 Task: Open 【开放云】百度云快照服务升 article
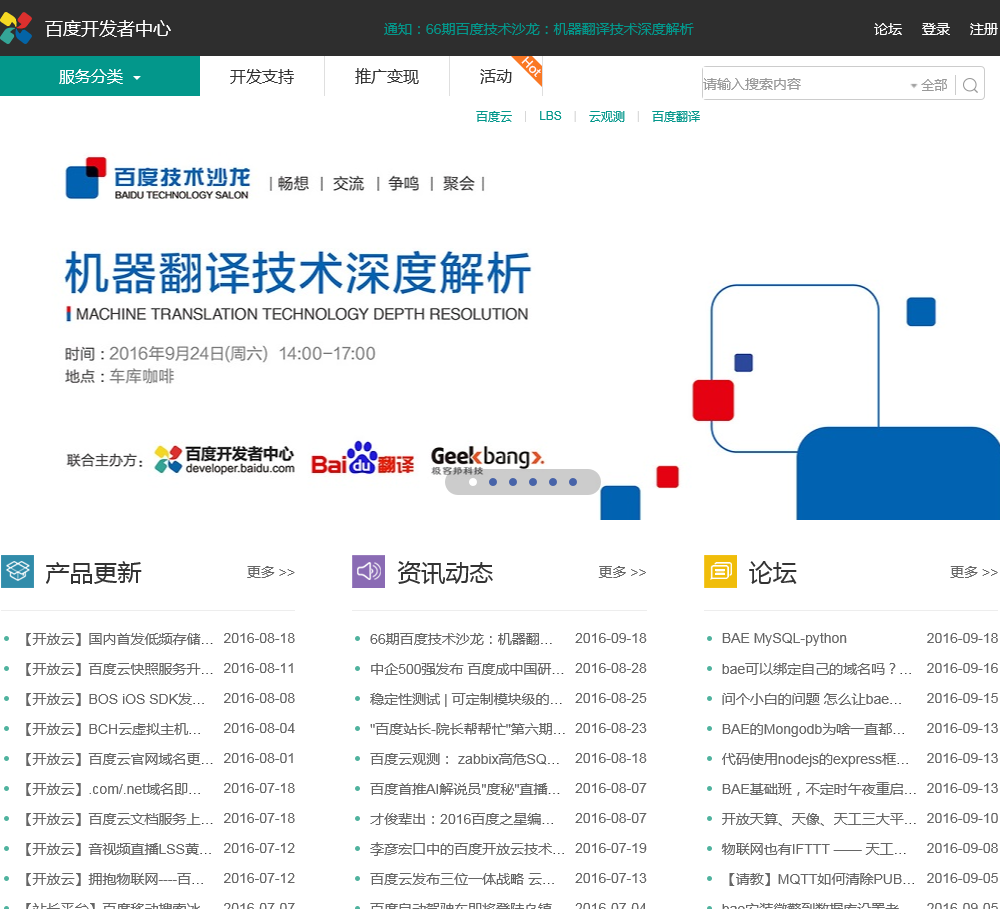point(117,669)
